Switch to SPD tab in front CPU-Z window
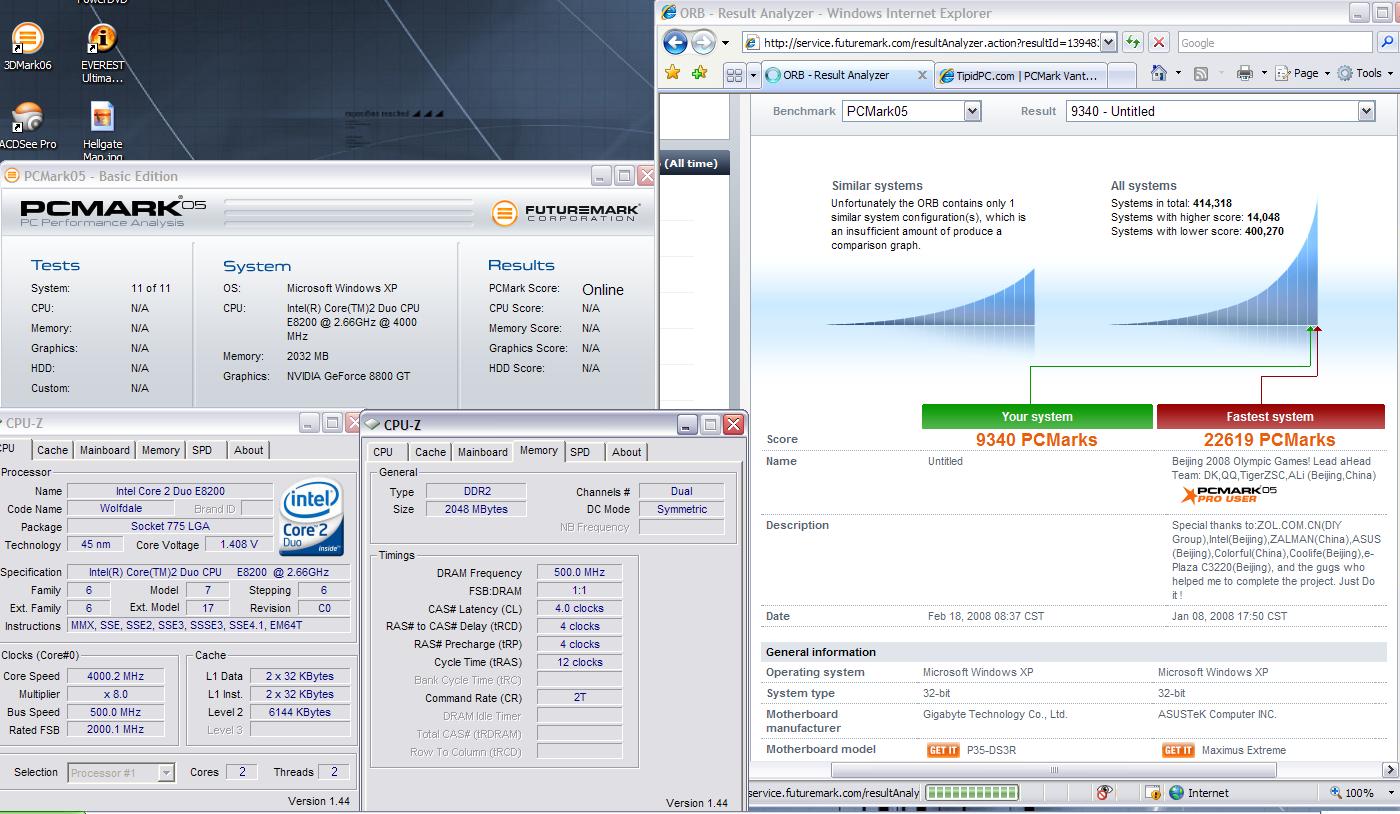 [580, 452]
